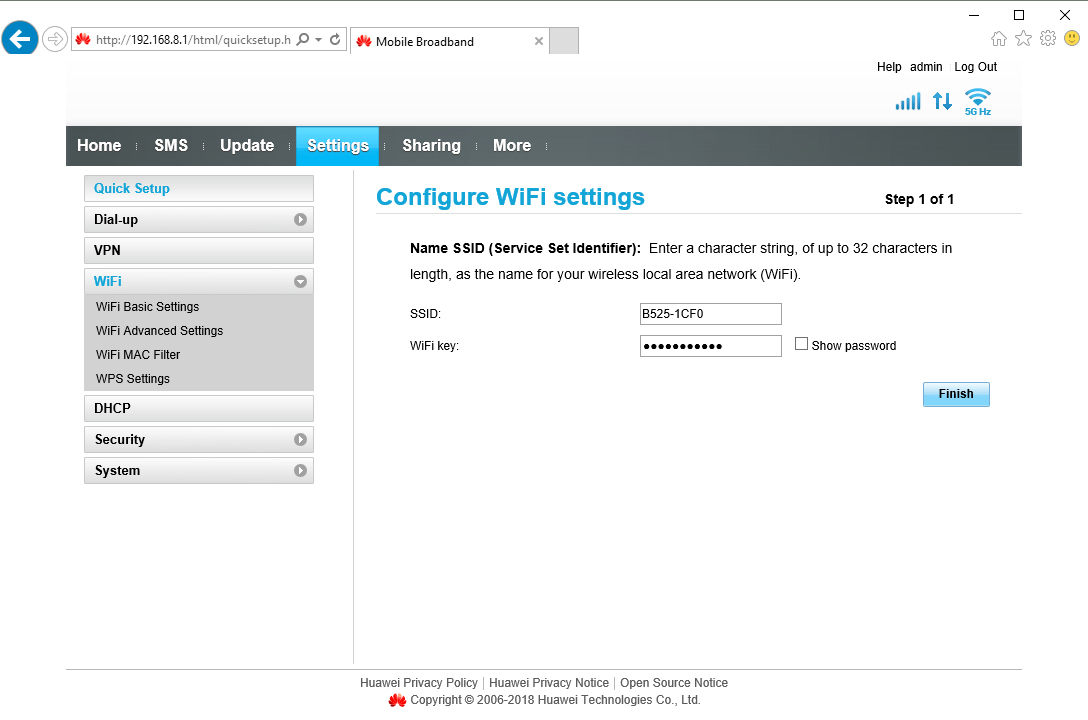Click the browser back arrow
The height and width of the screenshot is (720, 1088).
click(x=19, y=38)
